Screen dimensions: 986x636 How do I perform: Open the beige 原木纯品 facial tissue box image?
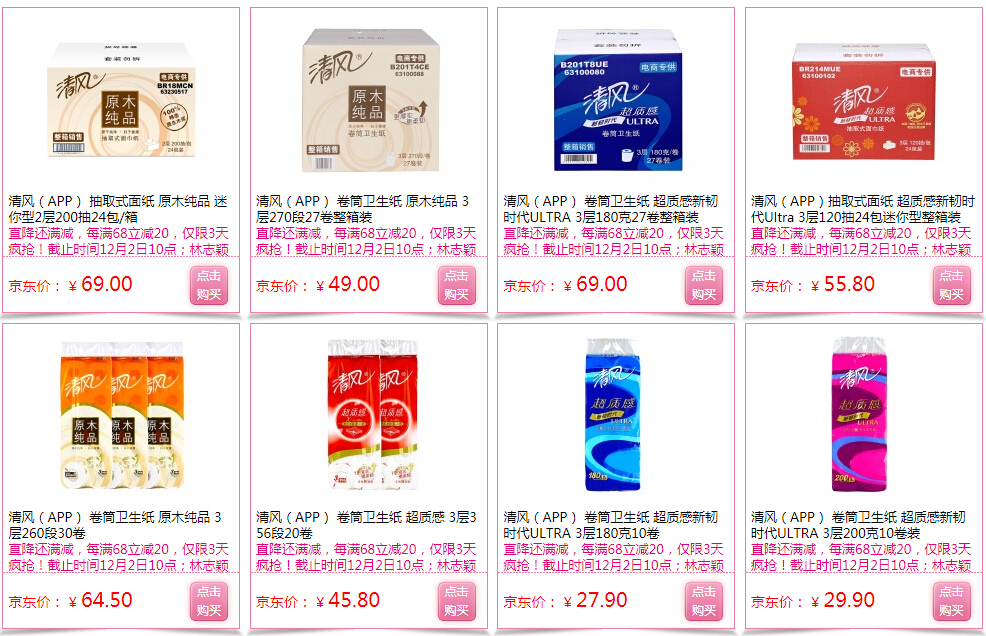pyautogui.click(x=121, y=99)
